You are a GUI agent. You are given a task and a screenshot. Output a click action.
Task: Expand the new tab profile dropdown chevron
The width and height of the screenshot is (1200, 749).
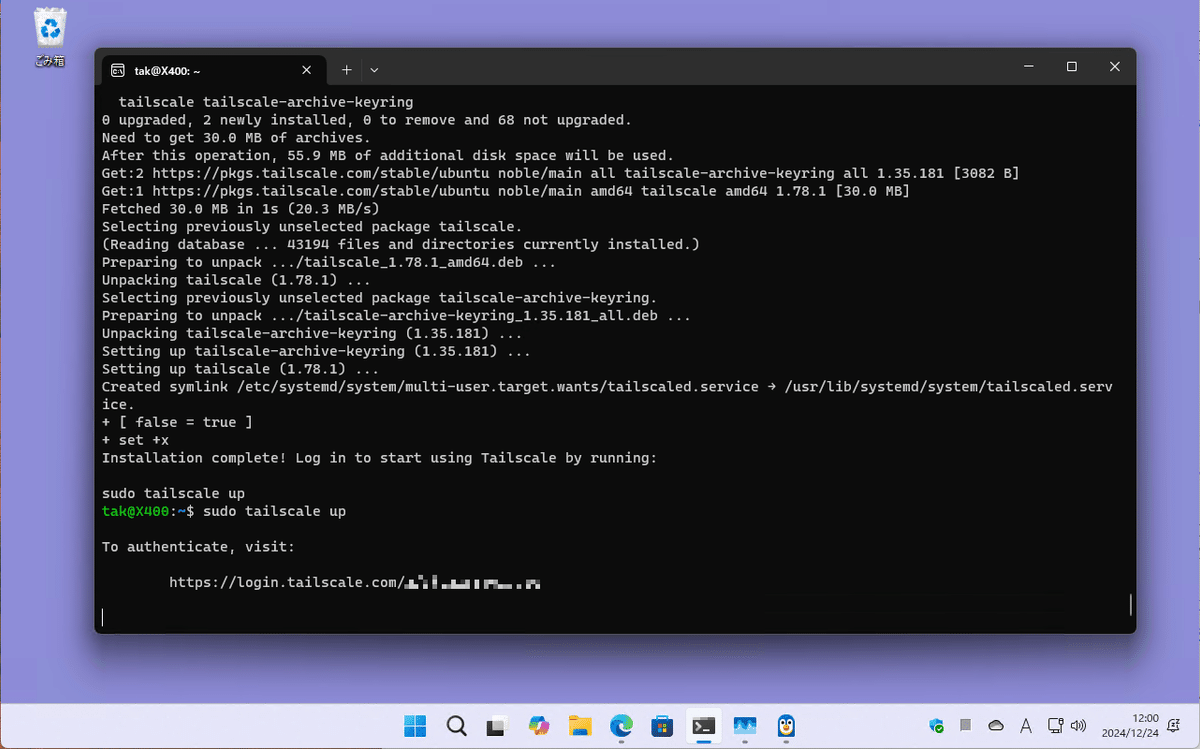[374, 70]
